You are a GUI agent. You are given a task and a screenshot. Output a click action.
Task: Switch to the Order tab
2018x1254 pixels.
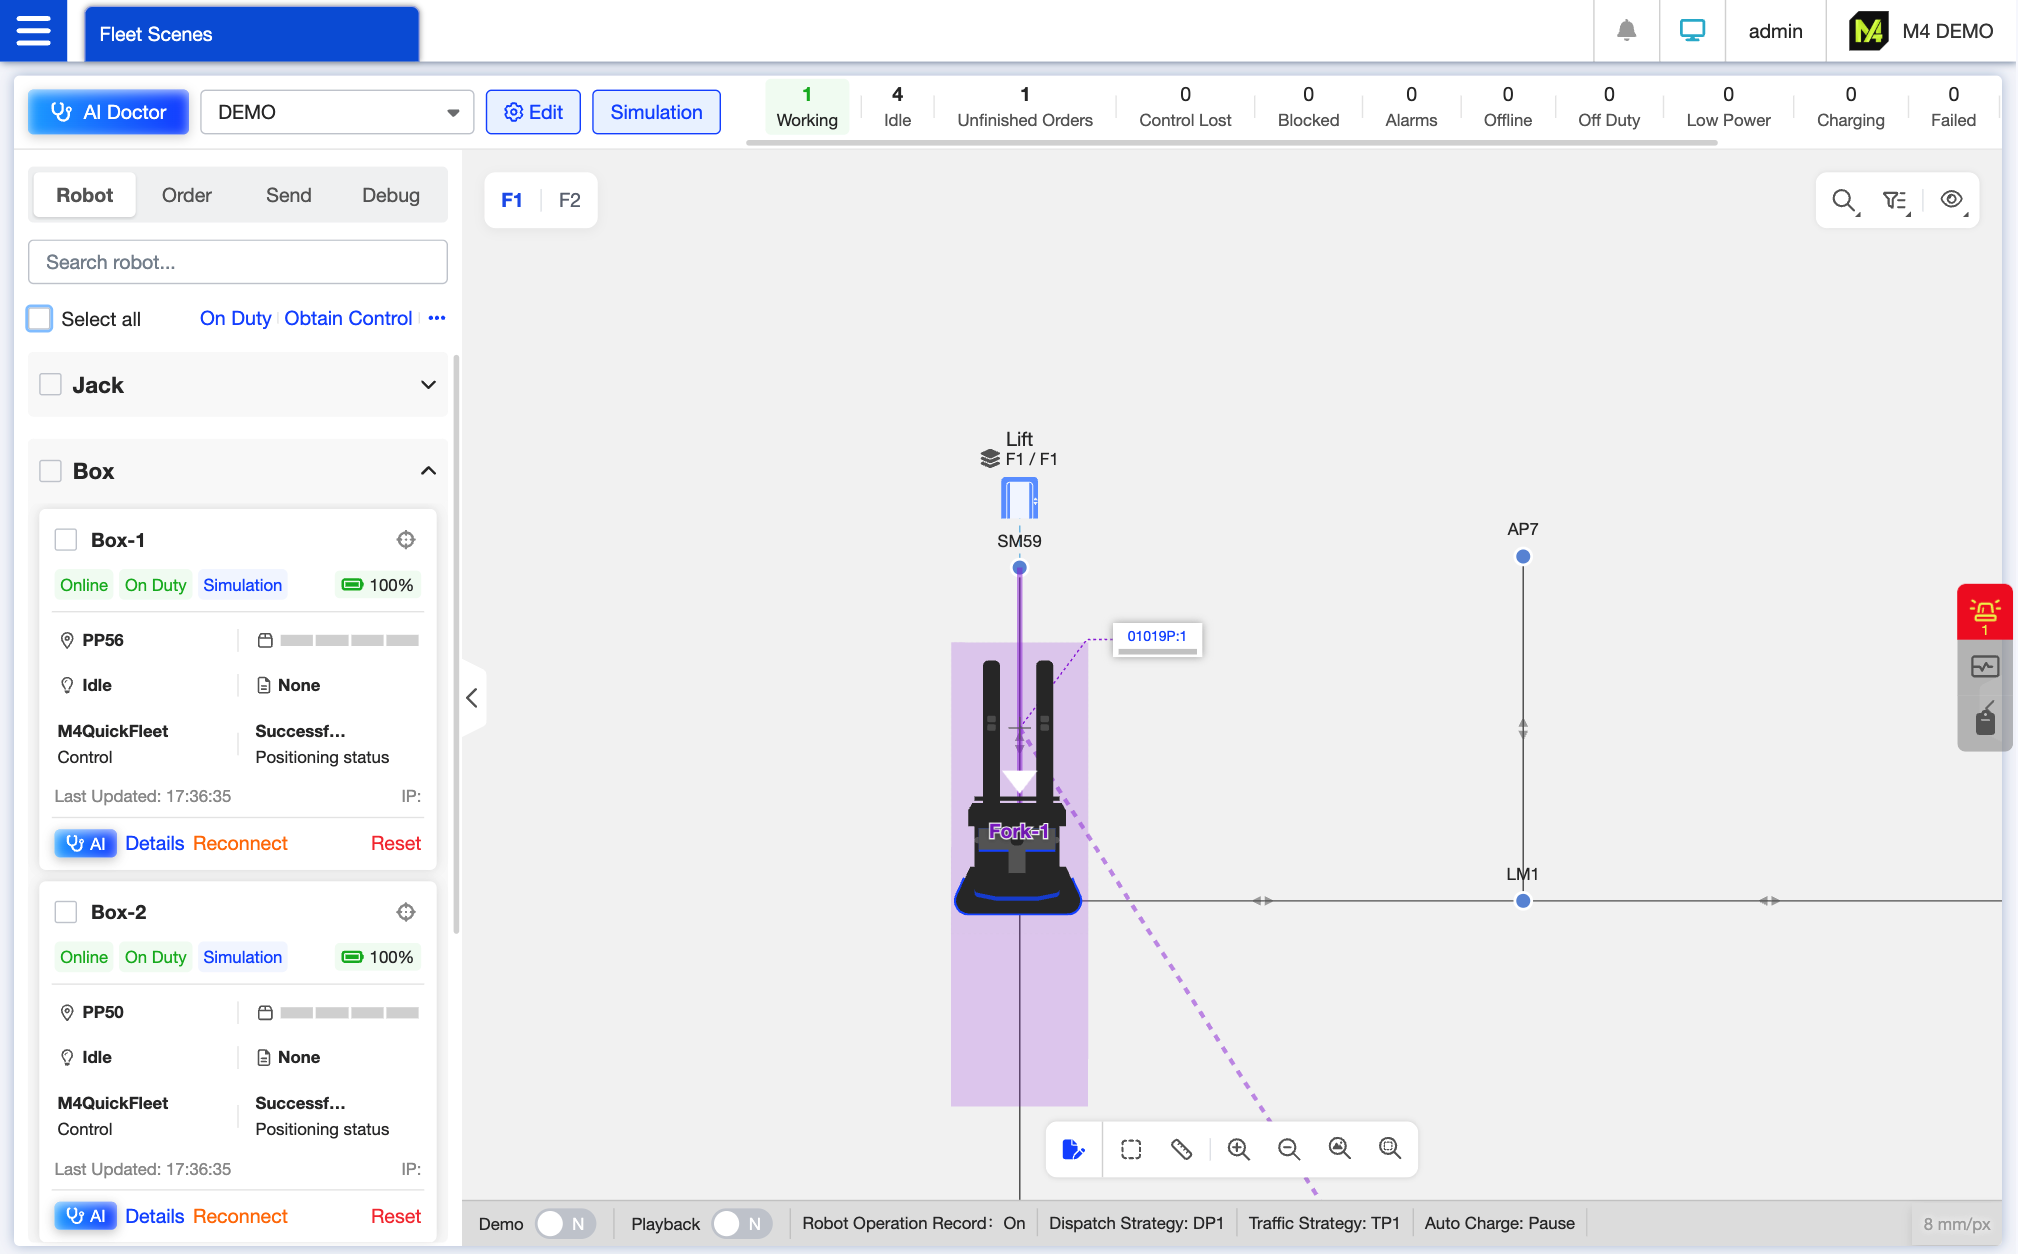tap(187, 195)
